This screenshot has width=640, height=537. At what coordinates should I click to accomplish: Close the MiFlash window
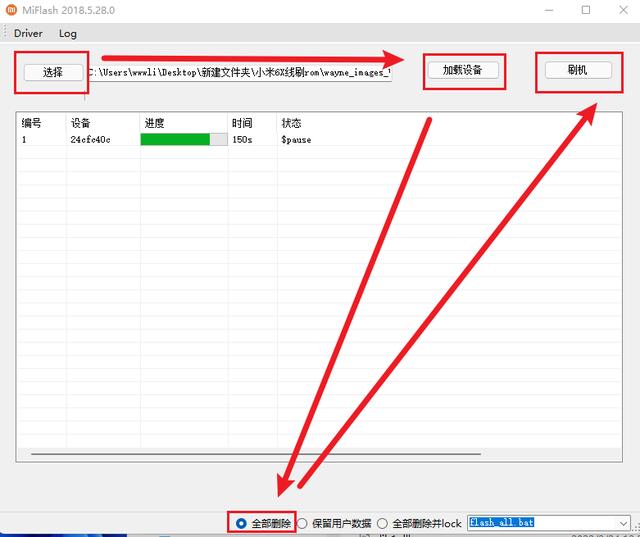623,10
